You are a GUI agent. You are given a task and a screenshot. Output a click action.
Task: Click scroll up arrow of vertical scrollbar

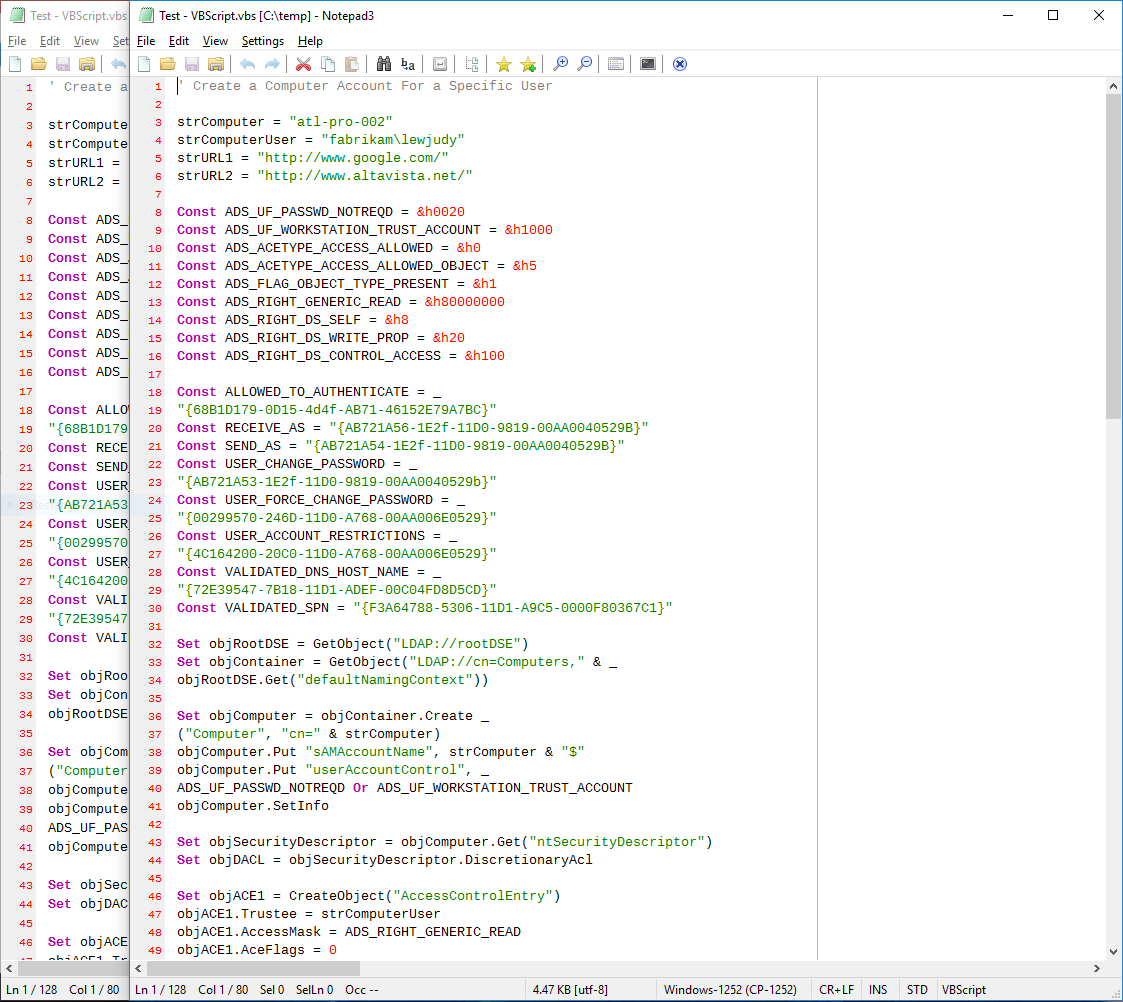click(x=1113, y=86)
